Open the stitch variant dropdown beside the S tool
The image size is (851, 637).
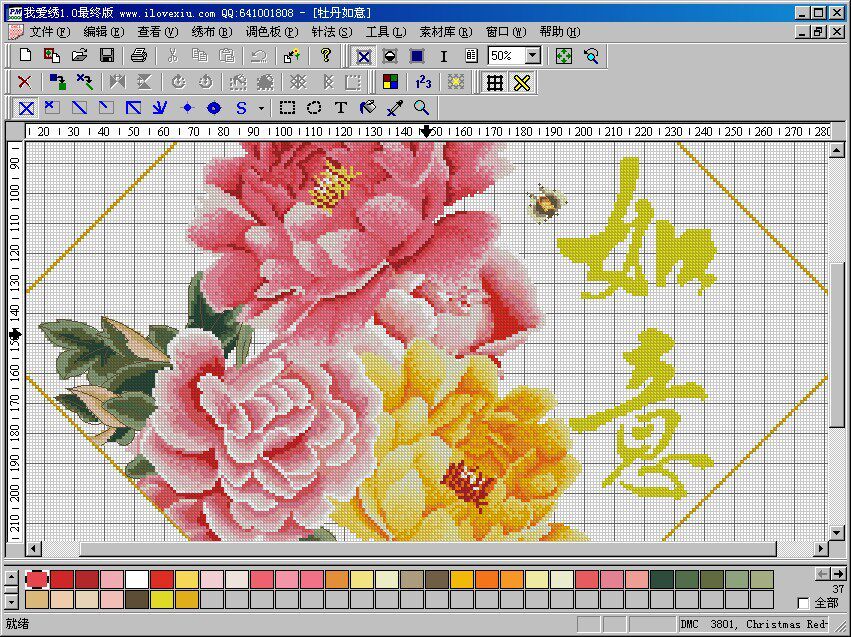(x=263, y=108)
